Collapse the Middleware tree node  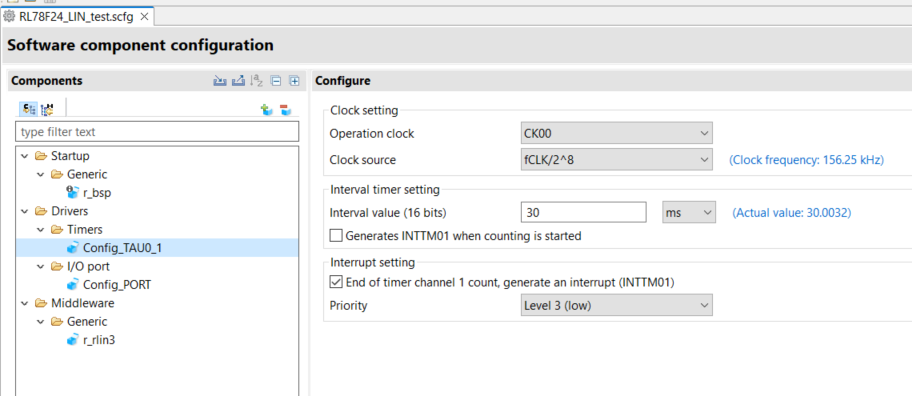pyautogui.click(x=24, y=303)
